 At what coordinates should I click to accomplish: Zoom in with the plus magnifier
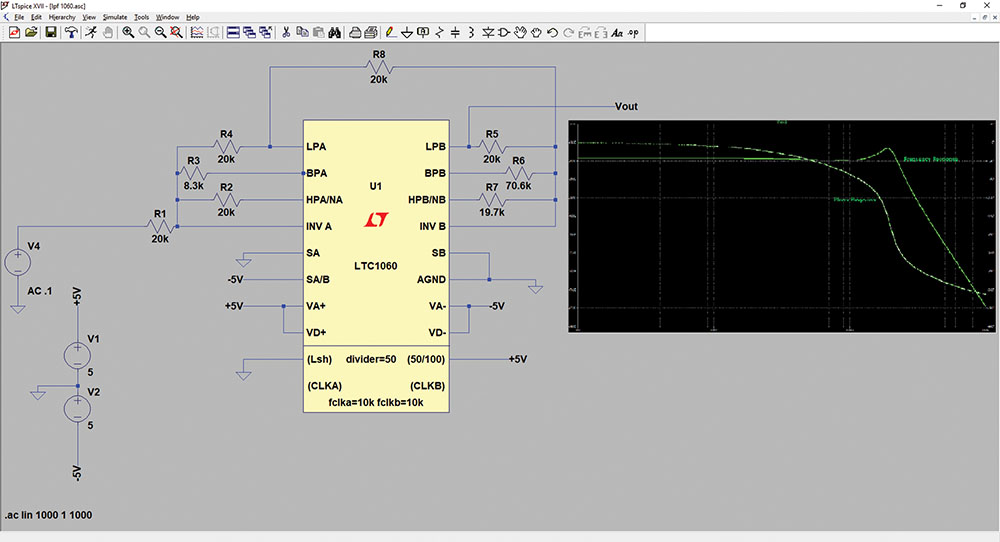(128, 33)
